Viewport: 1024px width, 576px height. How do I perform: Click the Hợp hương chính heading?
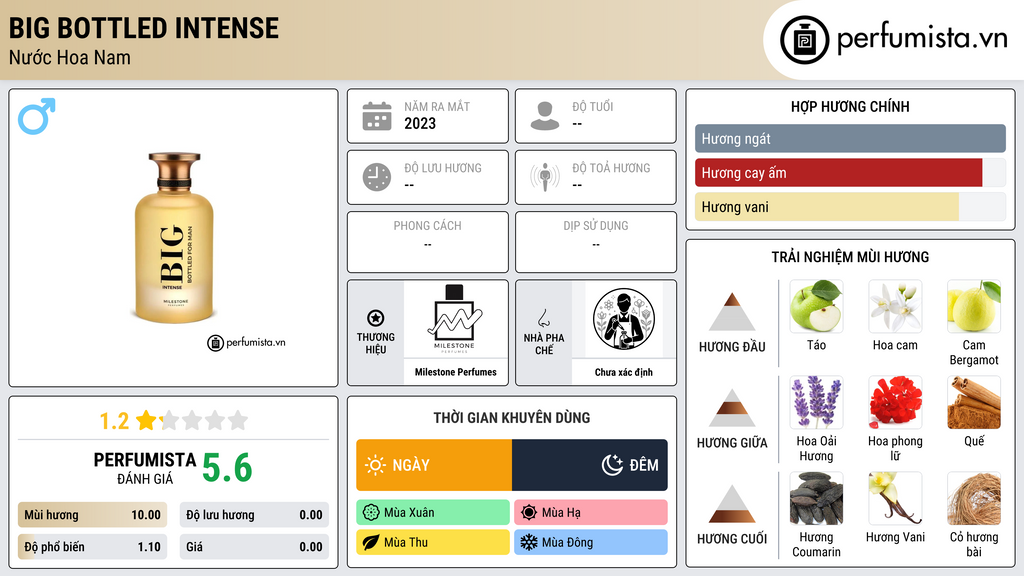point(850,106)
